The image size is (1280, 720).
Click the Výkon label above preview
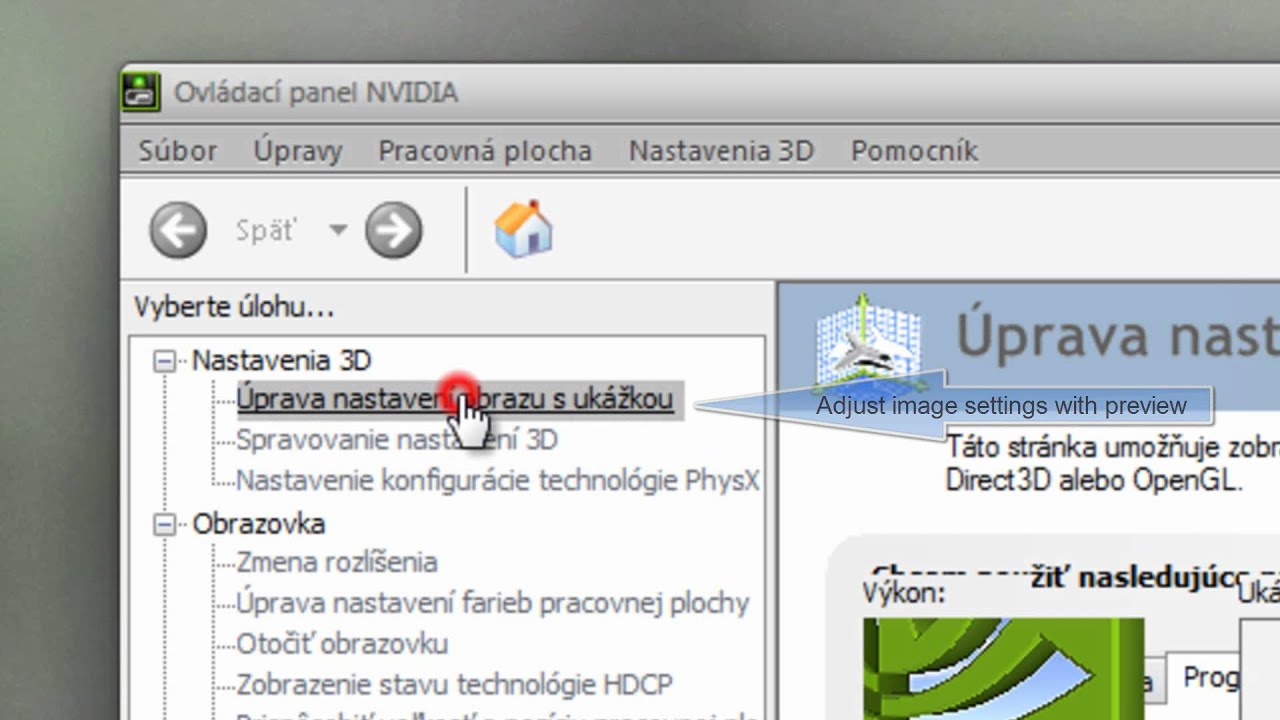tap(904, 593)
